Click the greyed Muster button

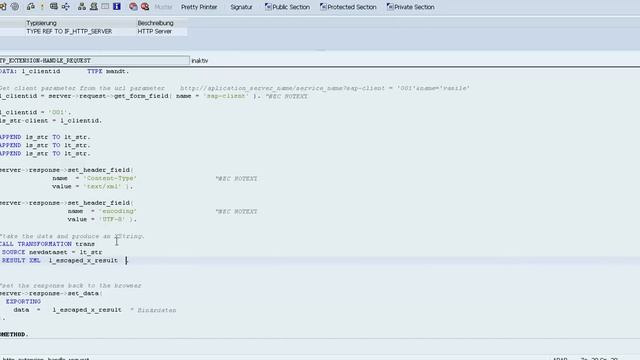click(163, 7)
